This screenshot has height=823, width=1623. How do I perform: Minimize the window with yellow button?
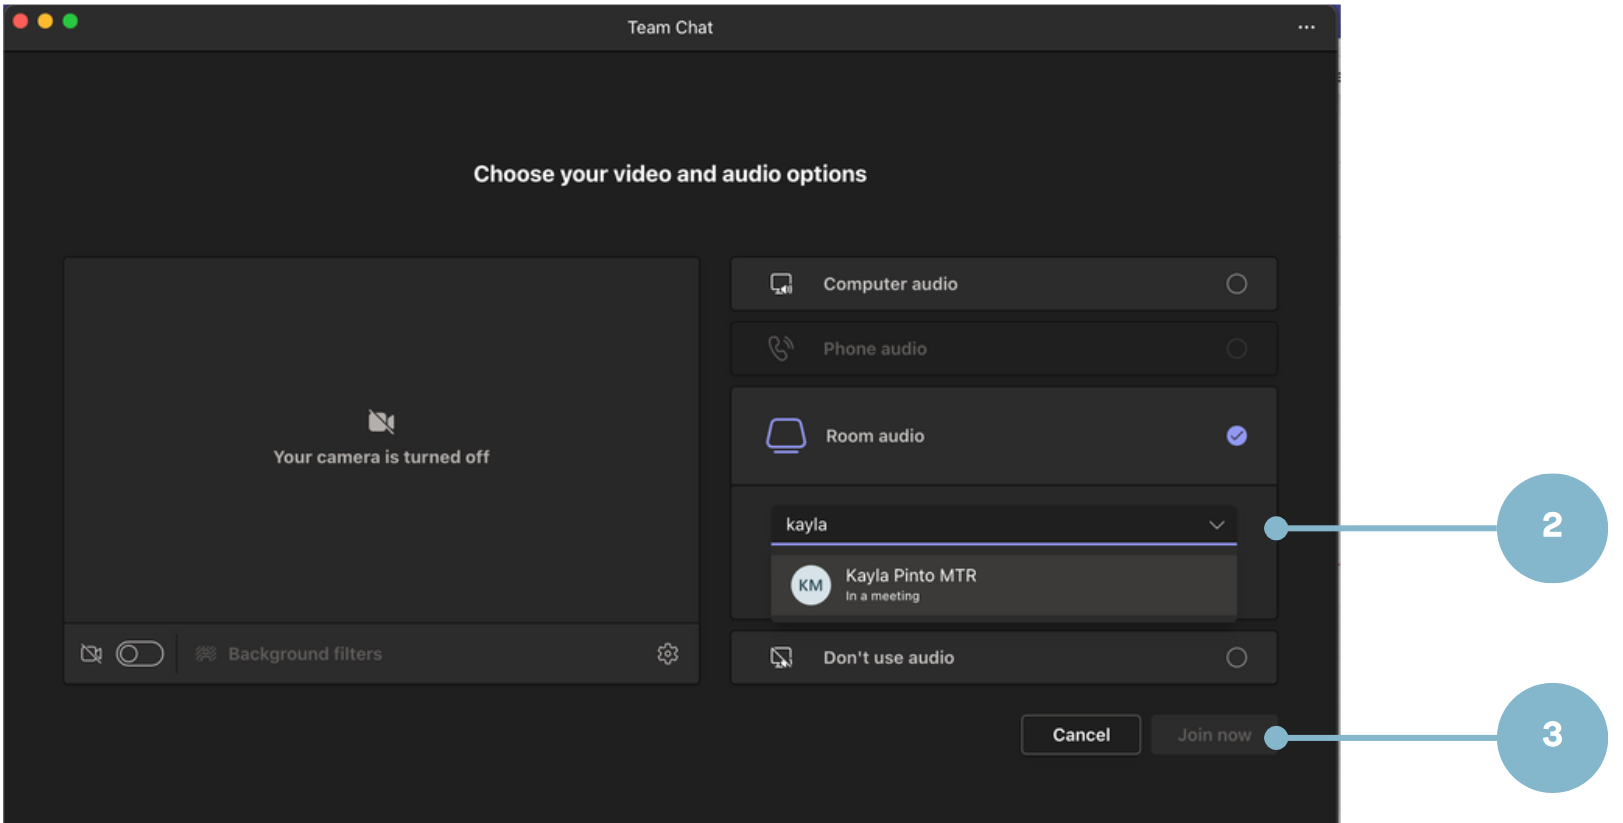tap(45, 21)
